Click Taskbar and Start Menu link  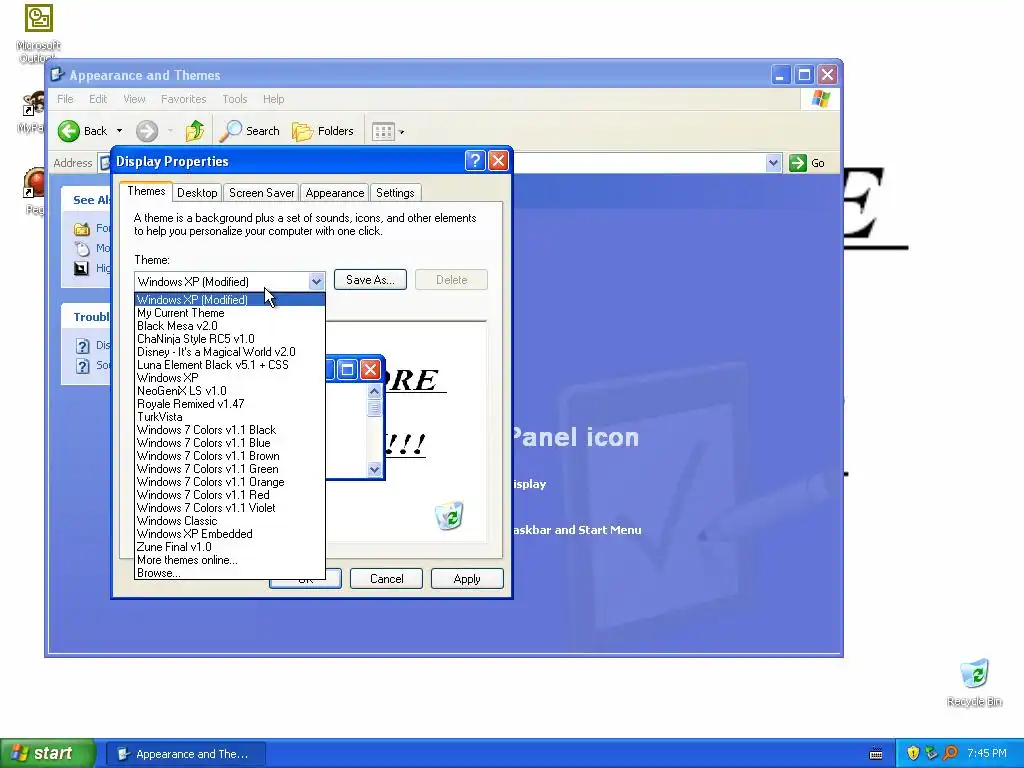click(577, 530)
